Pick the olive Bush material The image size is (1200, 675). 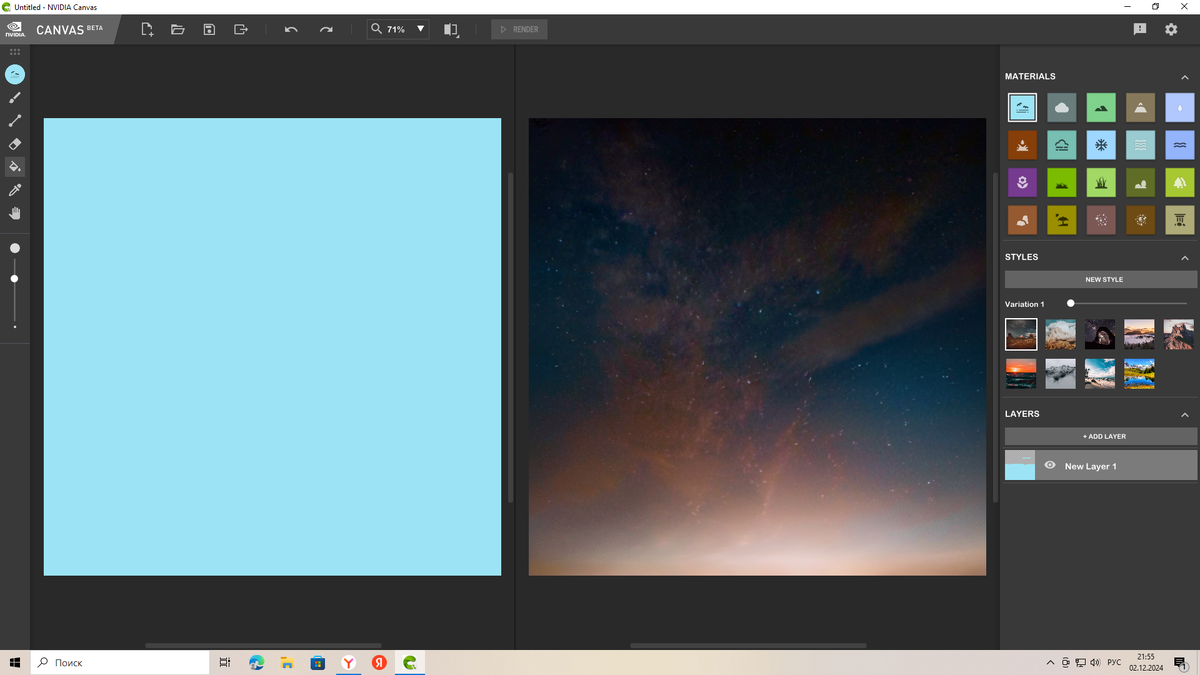[1140, 182]
